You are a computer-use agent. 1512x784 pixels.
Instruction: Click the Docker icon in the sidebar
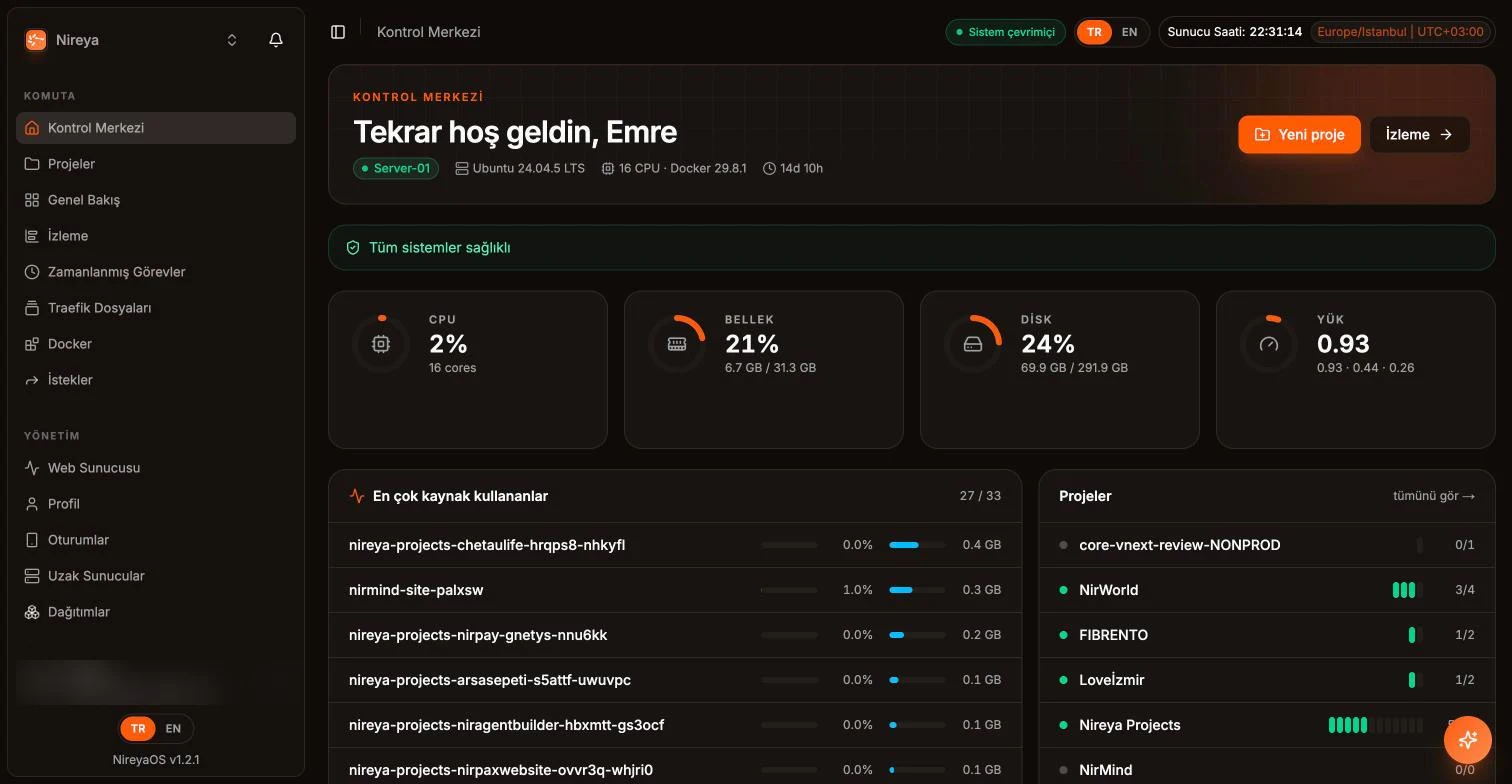click(32, 344)
